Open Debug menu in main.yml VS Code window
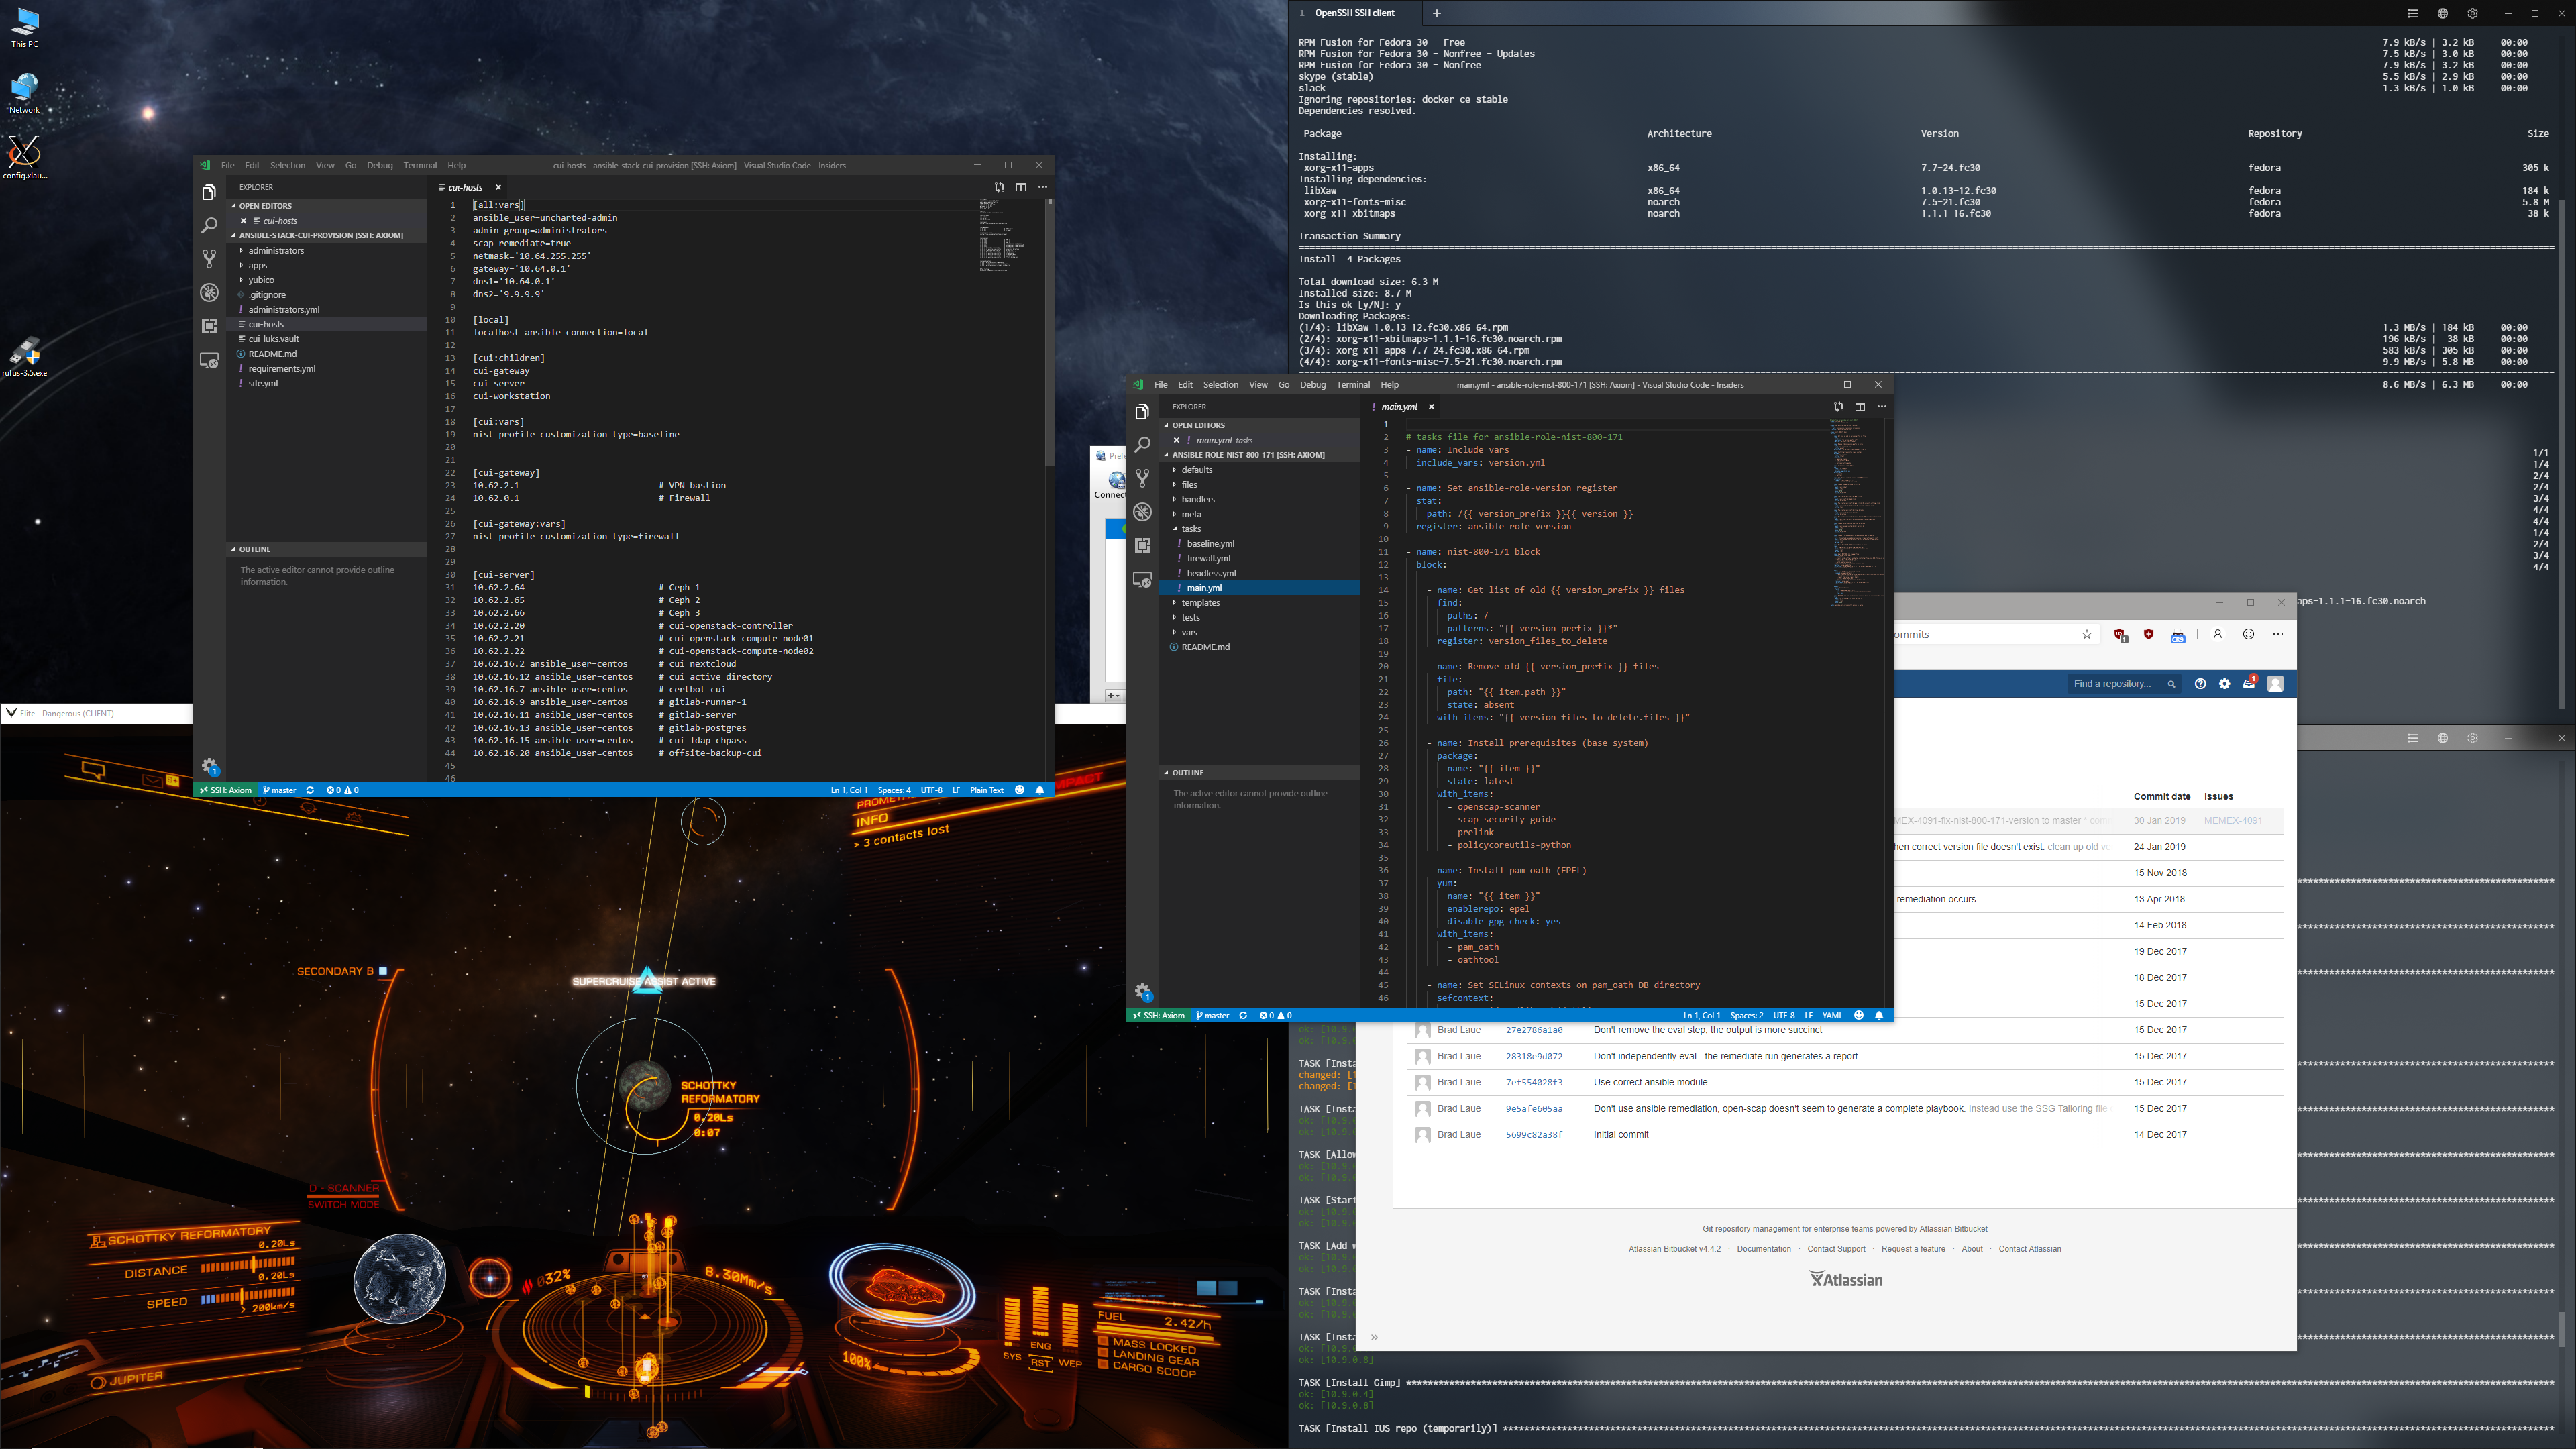This screenshot has height=1449, width=2576. 1312,384
